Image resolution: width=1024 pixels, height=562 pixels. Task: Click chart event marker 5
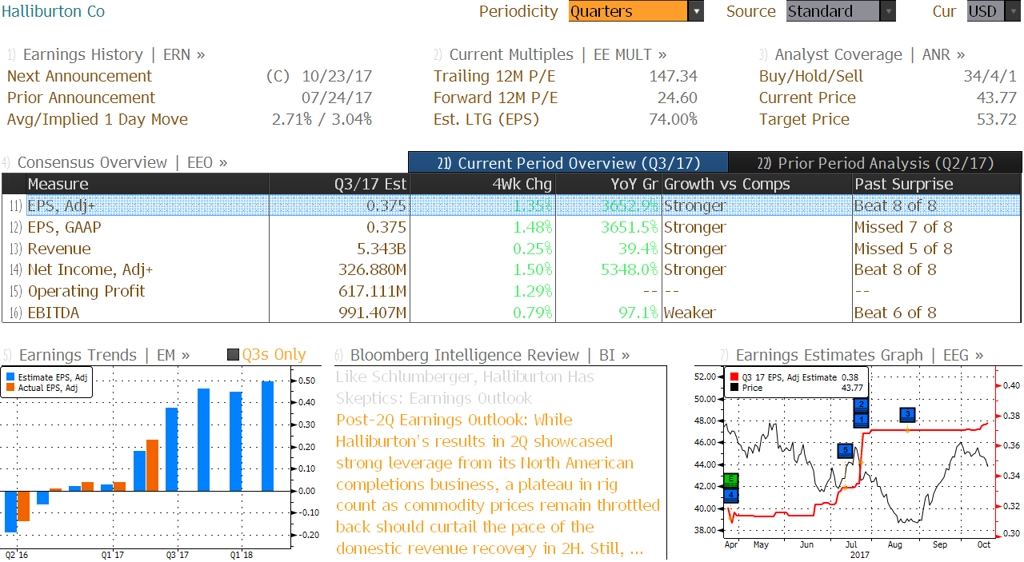coord(846,450)
